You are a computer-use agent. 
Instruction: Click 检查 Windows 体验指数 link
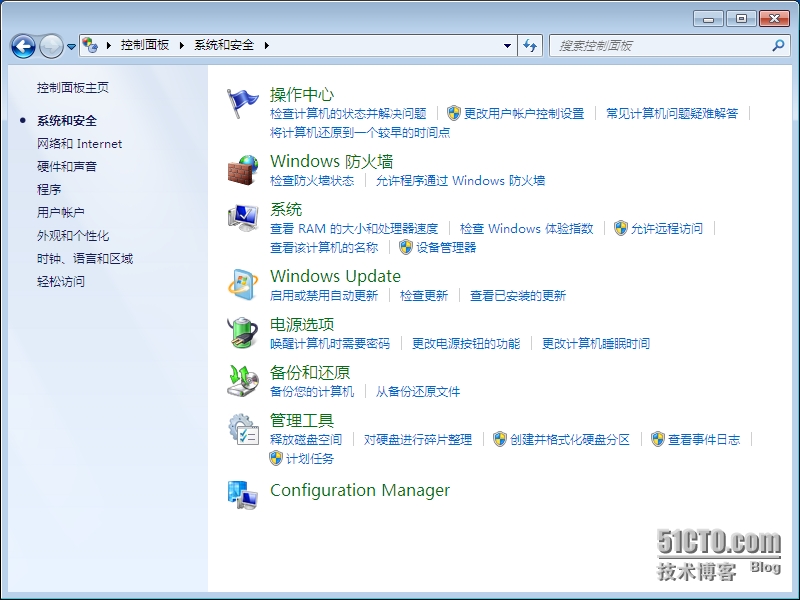click(527, 229)
